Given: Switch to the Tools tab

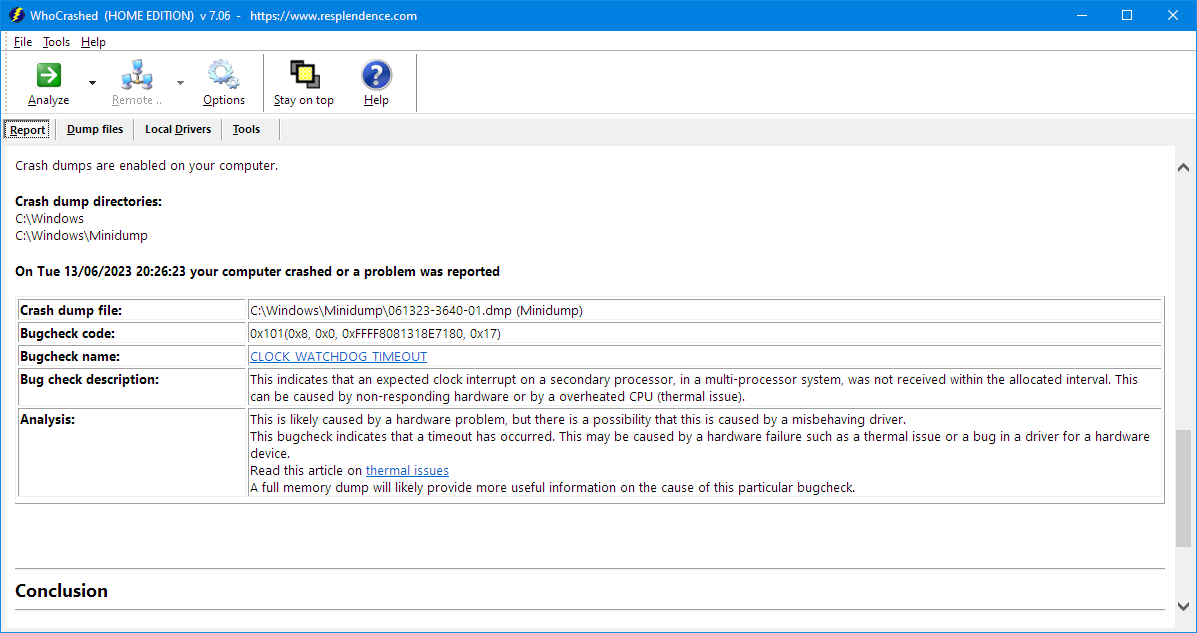Looking at the screenshot, I should 247,130.
